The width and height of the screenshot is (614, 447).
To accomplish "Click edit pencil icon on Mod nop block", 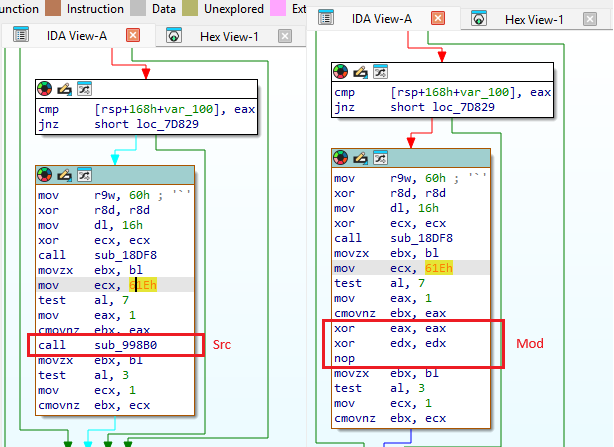I will pos(361,158).
